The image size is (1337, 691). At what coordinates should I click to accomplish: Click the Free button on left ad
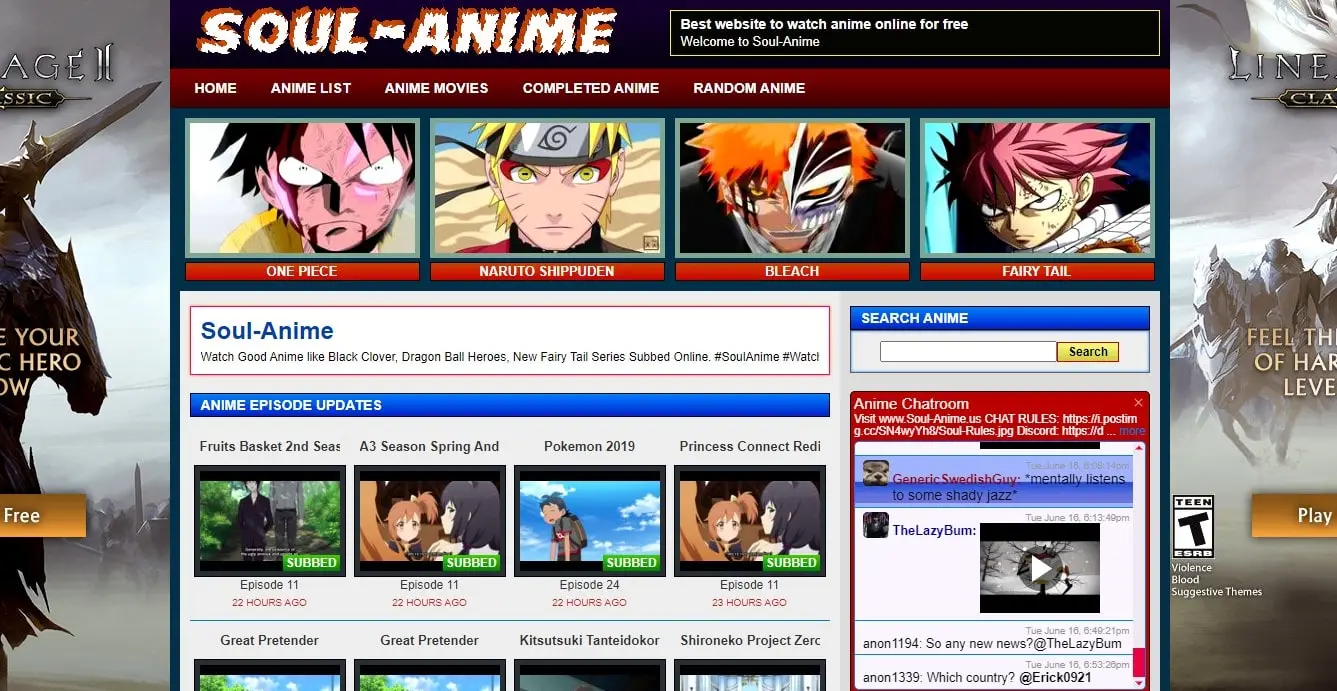pos(43,515)
